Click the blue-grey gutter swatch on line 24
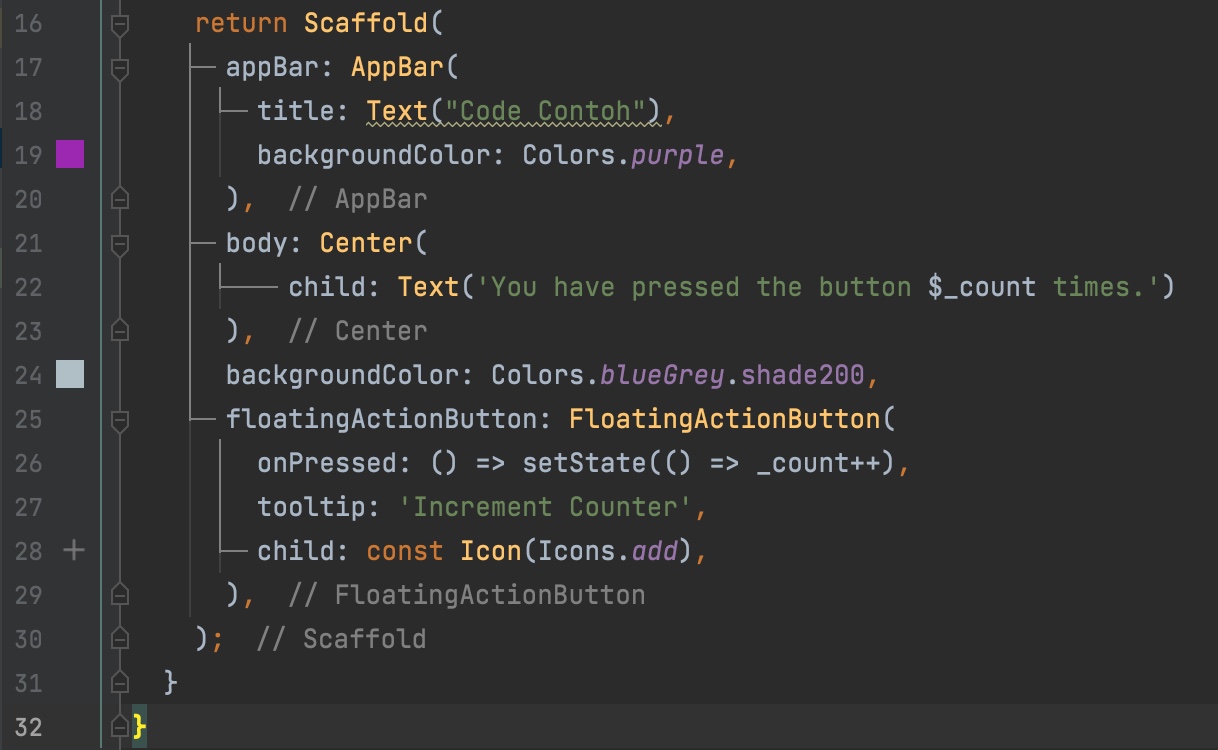 [70, 374]
